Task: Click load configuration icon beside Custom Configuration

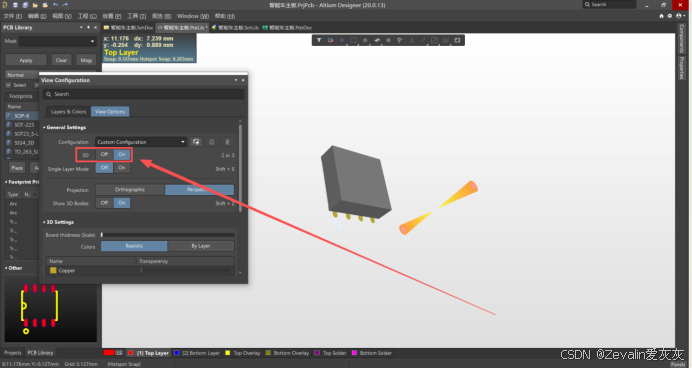Action: 196,142
